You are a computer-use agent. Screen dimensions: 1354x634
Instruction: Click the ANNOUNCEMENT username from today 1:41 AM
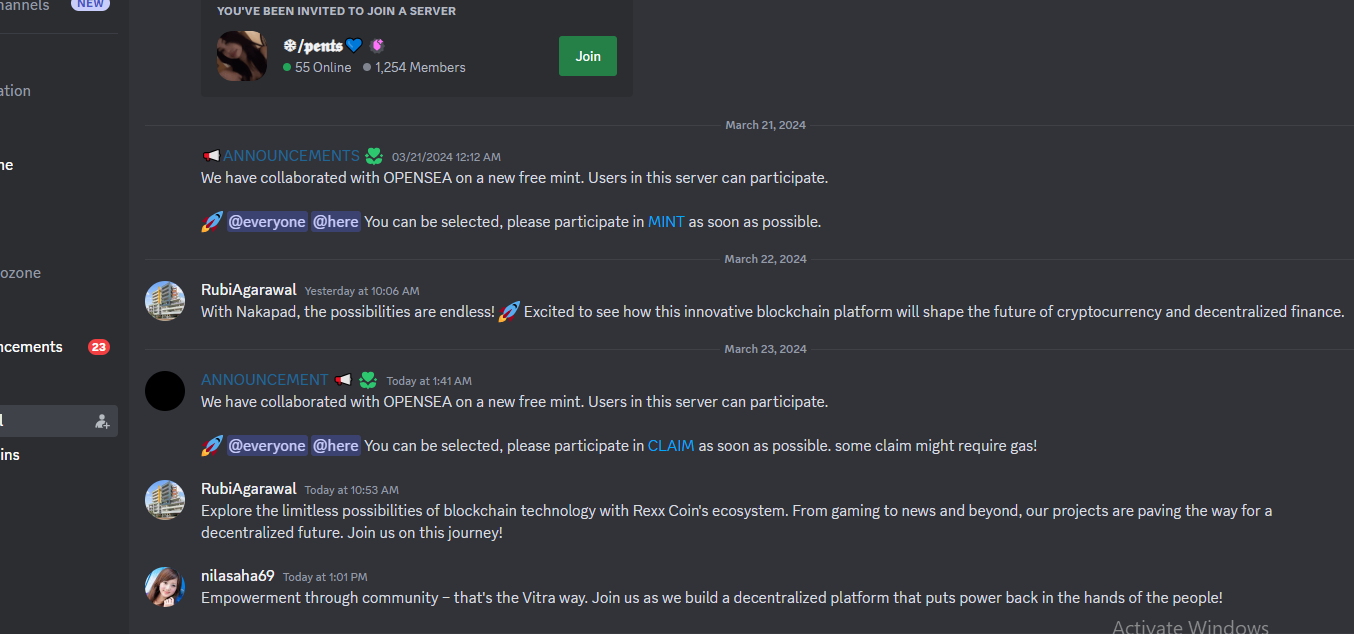coord(264,380)
